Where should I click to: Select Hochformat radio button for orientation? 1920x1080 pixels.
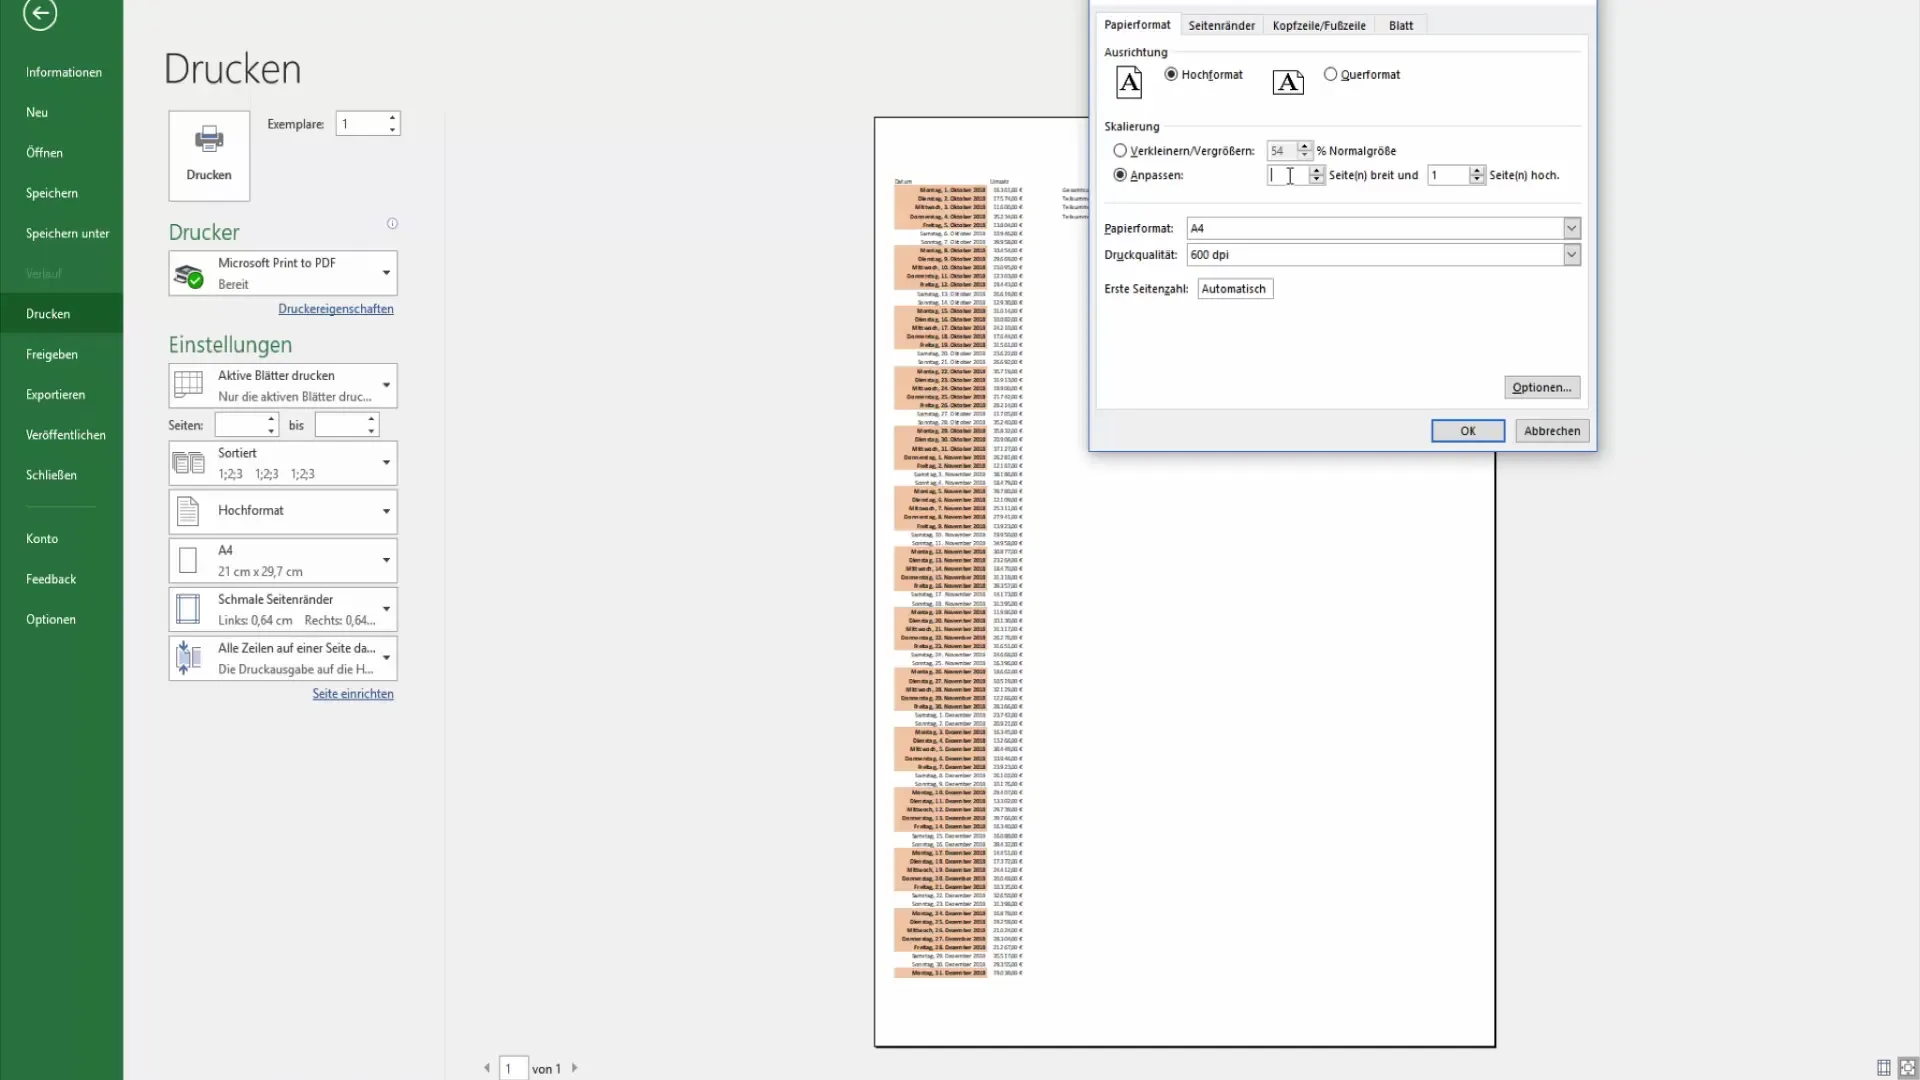1171,74
